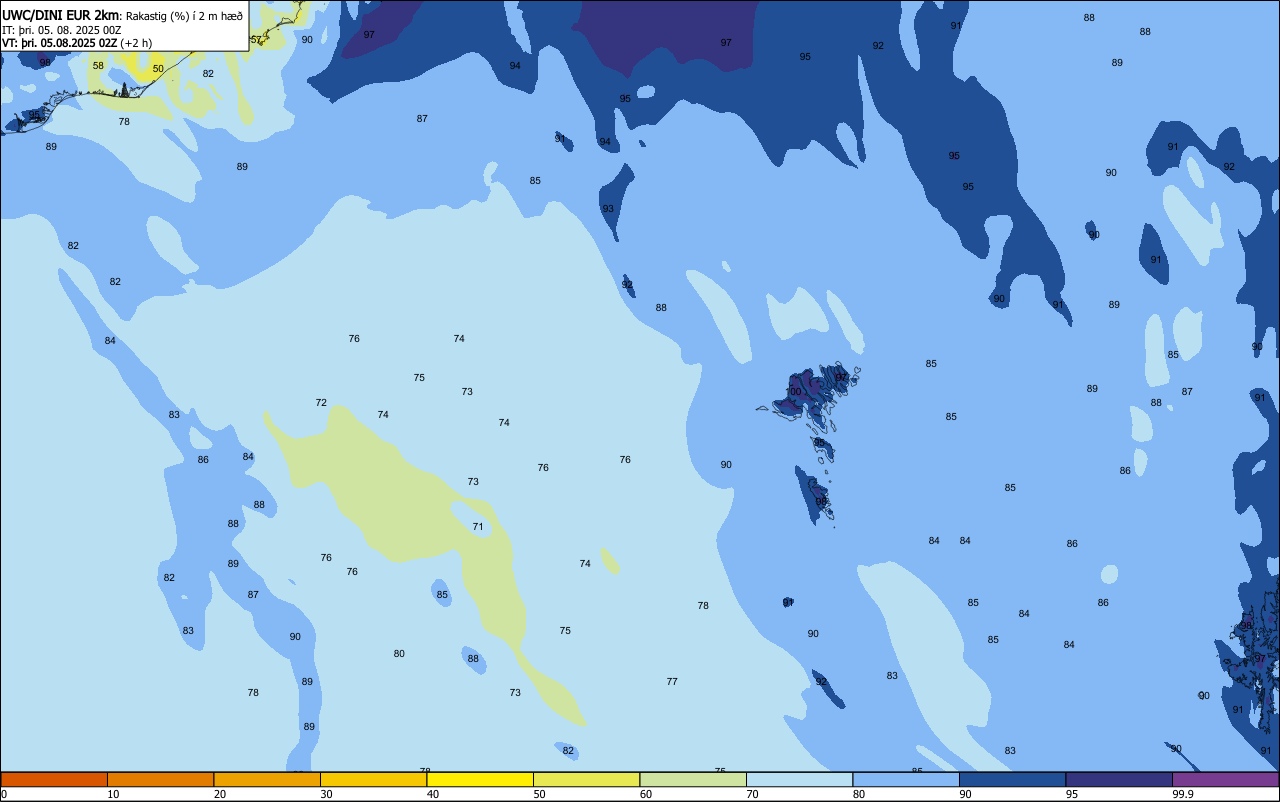This screenshot has width=1280, height=802.
Task: Select the 10–20 orange legend color segment
Action: coord(160,779)
